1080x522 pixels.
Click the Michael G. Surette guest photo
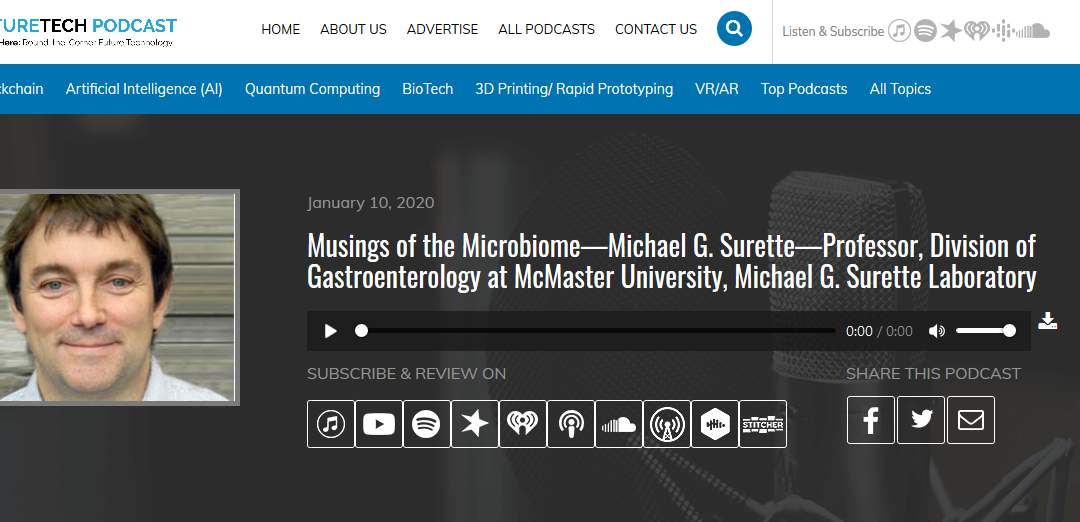pyautogui.click(x=118, y=297)
